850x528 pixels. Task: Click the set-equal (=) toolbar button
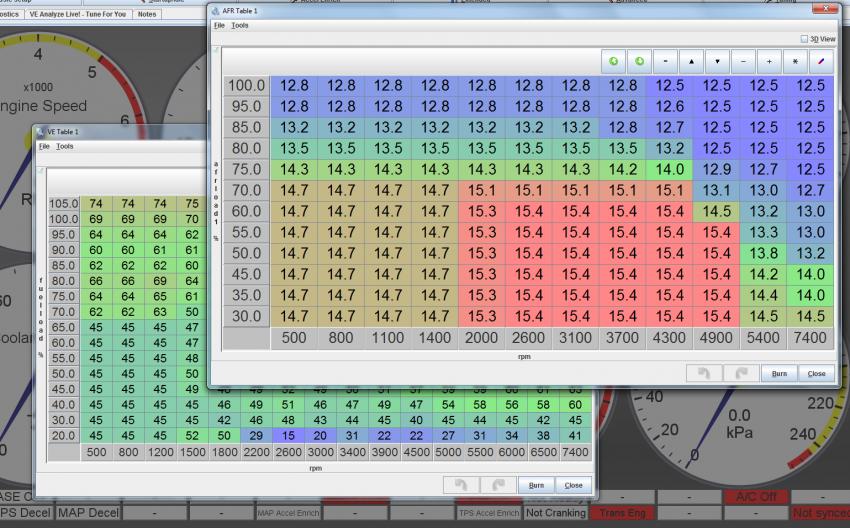click(x=666, y=61)
